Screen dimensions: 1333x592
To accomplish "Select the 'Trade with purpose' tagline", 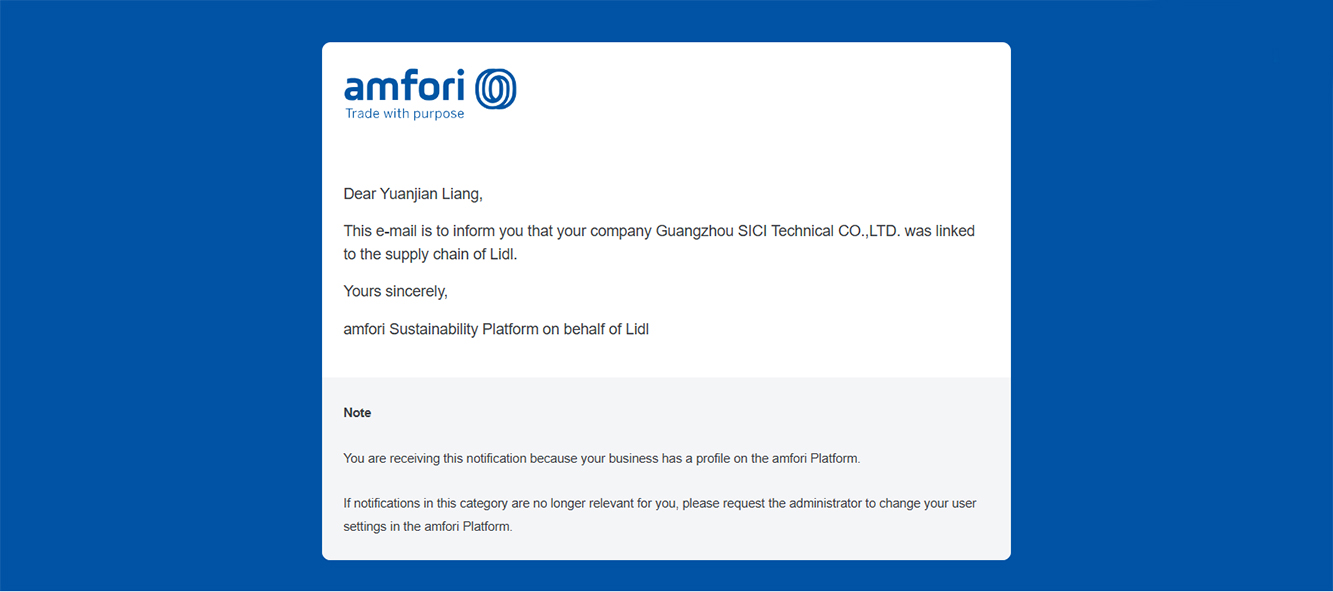I will (405, 114).
